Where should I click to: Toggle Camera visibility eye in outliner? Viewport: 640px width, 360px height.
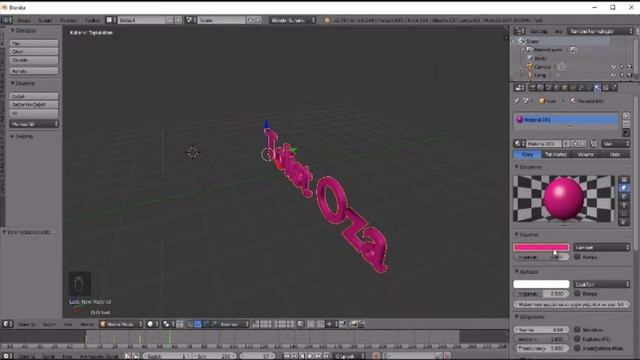(613, 67)
